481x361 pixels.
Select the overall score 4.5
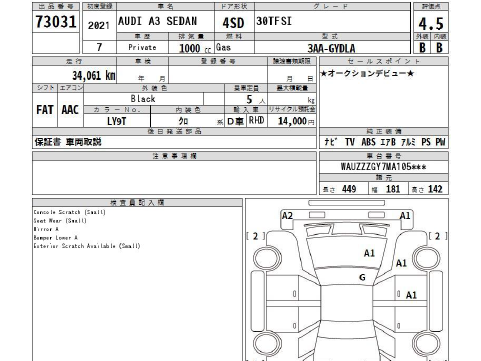pos(431,23)
